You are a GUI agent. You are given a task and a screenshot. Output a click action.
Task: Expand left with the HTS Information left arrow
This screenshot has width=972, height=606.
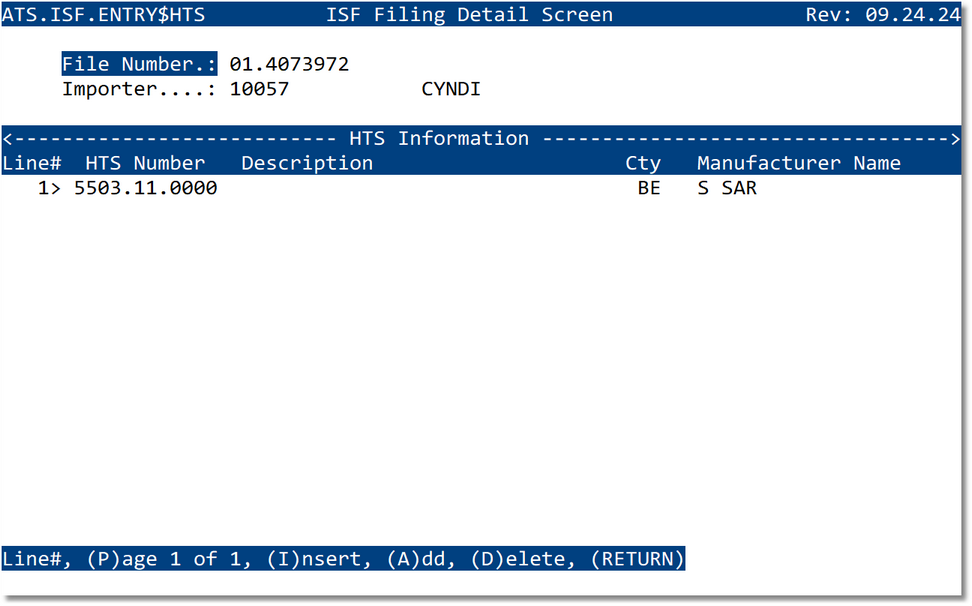(x=8, y=138)
